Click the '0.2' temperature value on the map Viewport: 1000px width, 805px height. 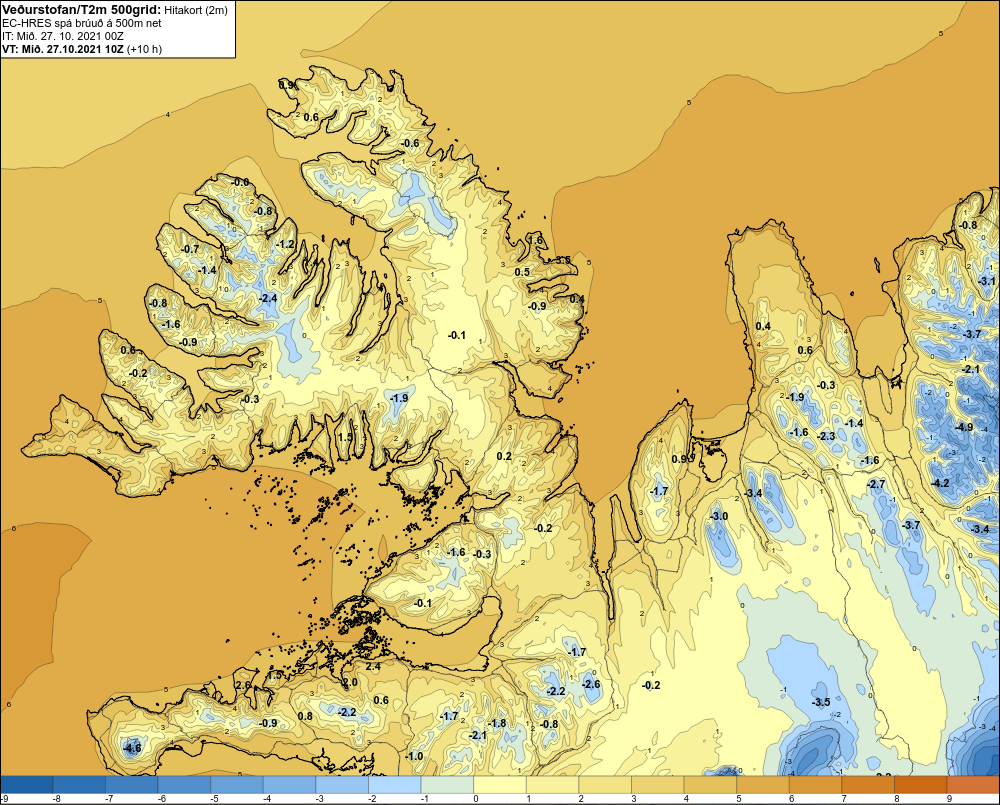coord(504,455)
